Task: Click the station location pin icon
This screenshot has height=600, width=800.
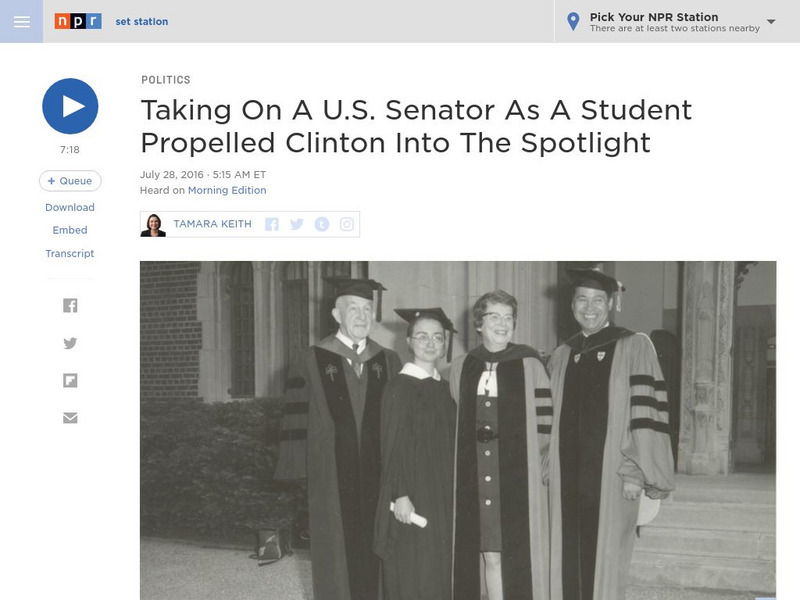Action: 573,21
